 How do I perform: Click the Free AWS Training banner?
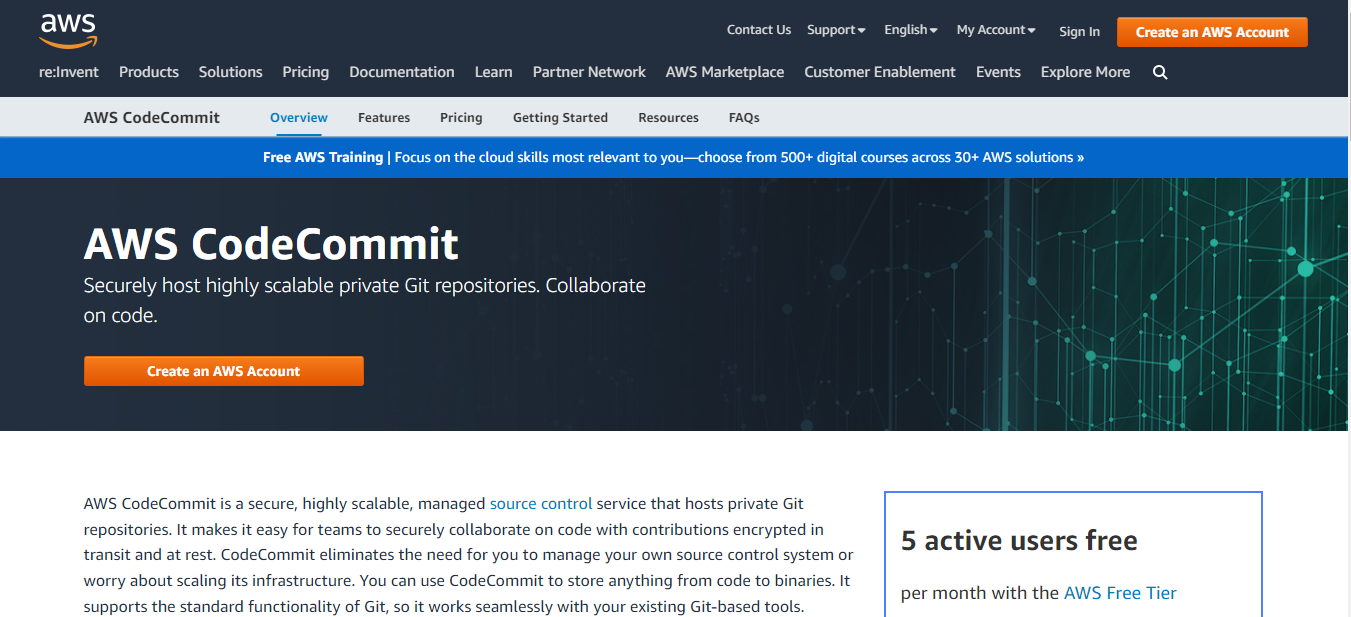(x=673, y=157)
